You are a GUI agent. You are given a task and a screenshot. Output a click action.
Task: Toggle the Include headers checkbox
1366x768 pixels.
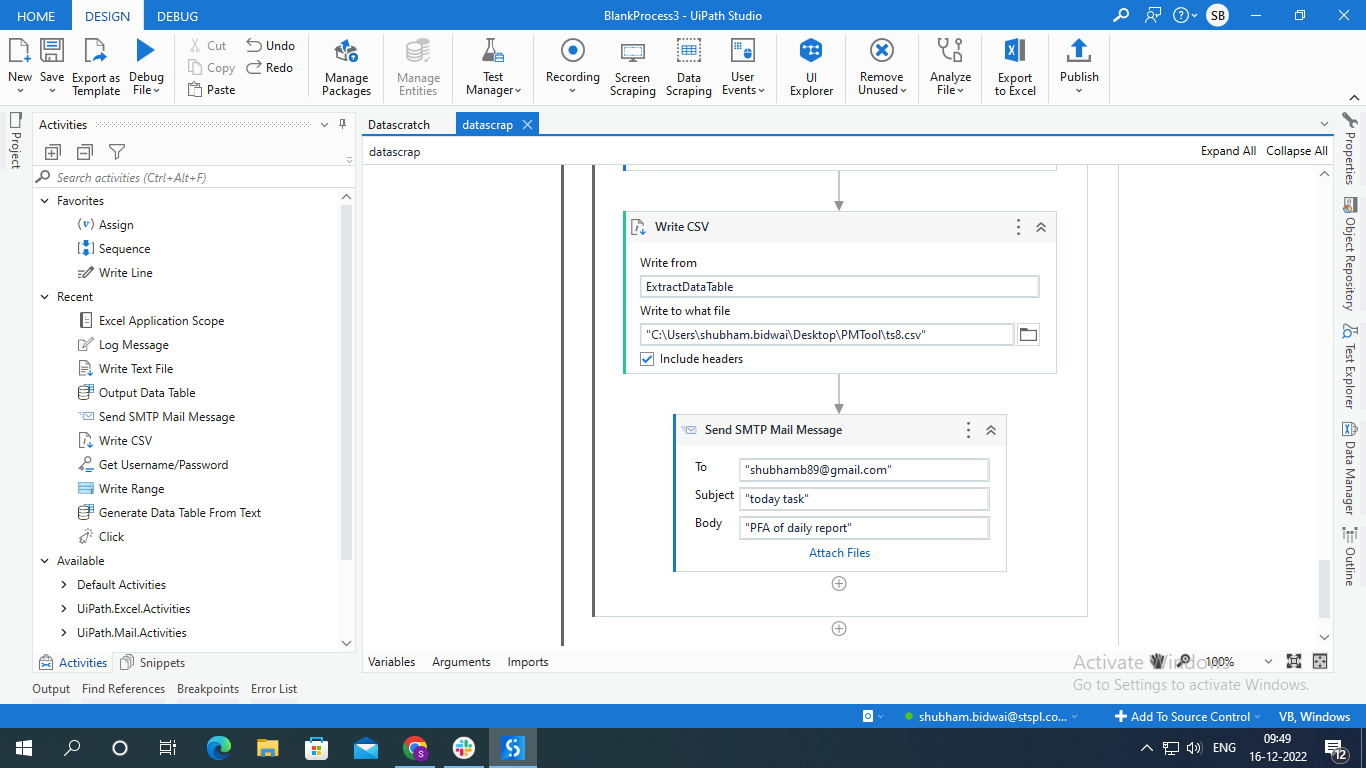[647, 359]
